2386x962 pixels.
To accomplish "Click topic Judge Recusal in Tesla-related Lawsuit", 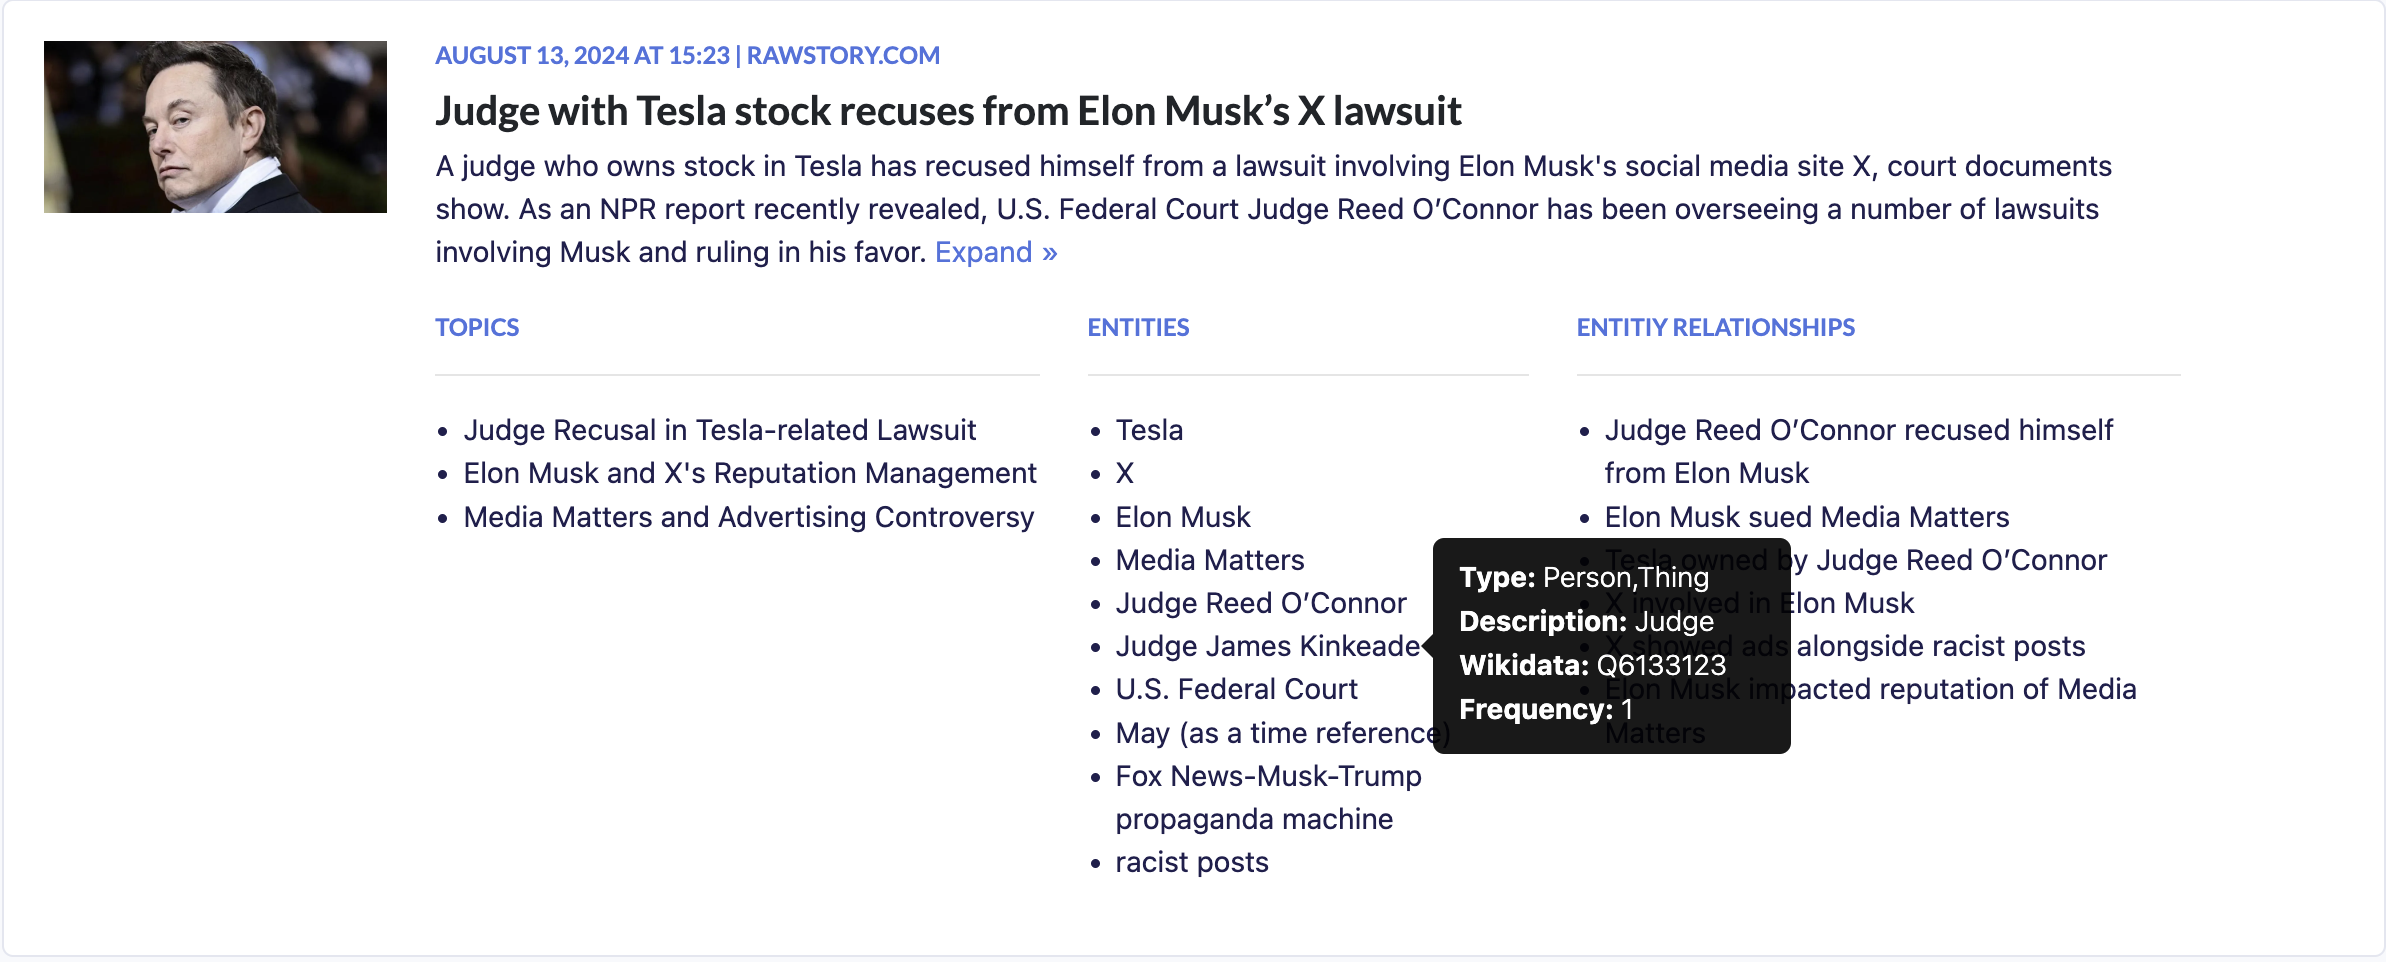I will [719, 430].
